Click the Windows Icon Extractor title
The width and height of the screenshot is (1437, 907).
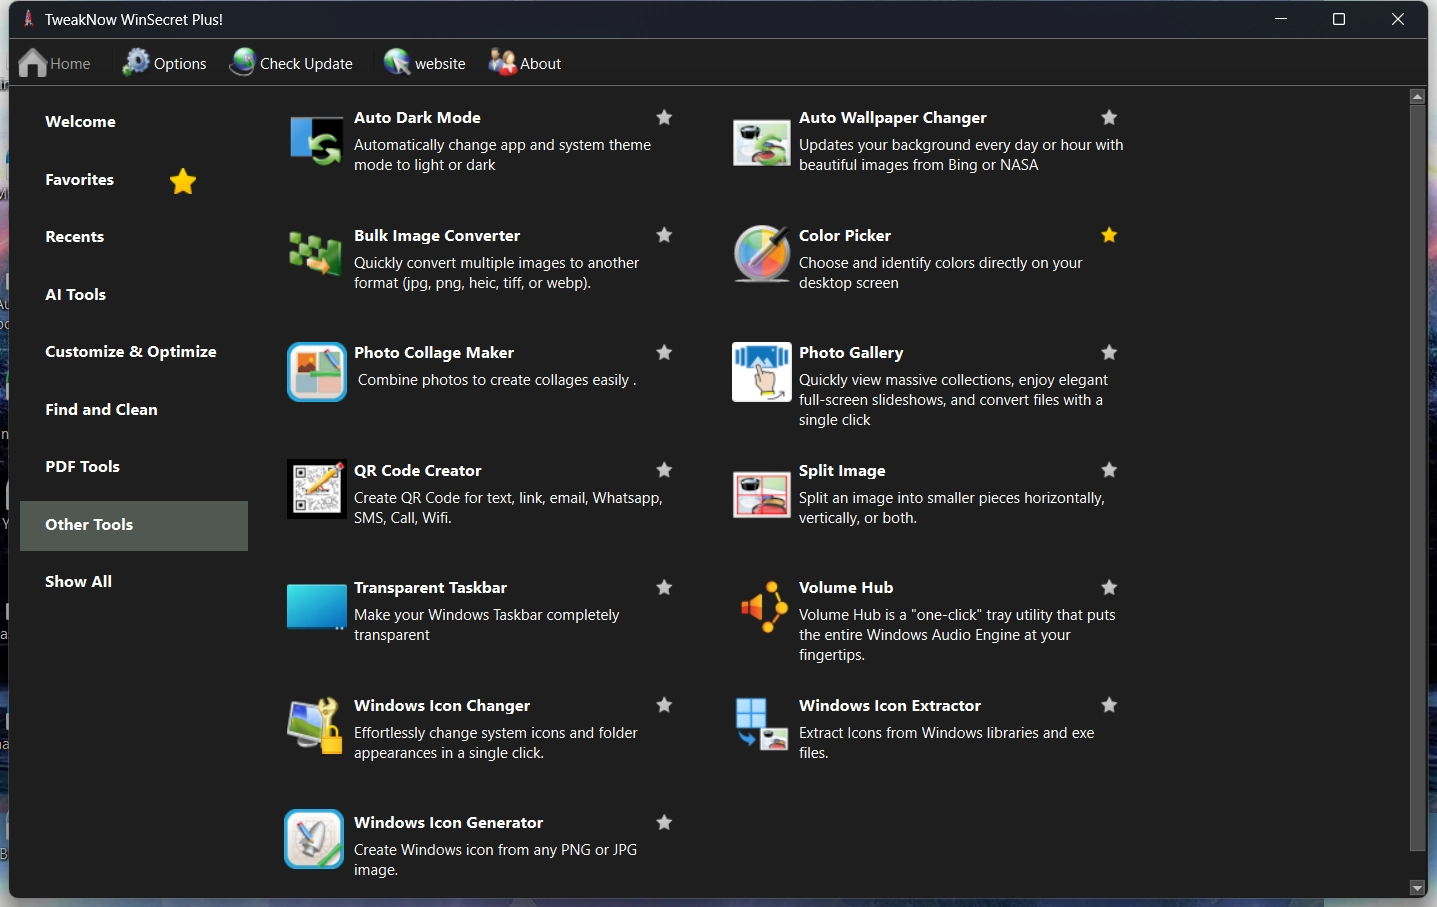pos(890,706)
